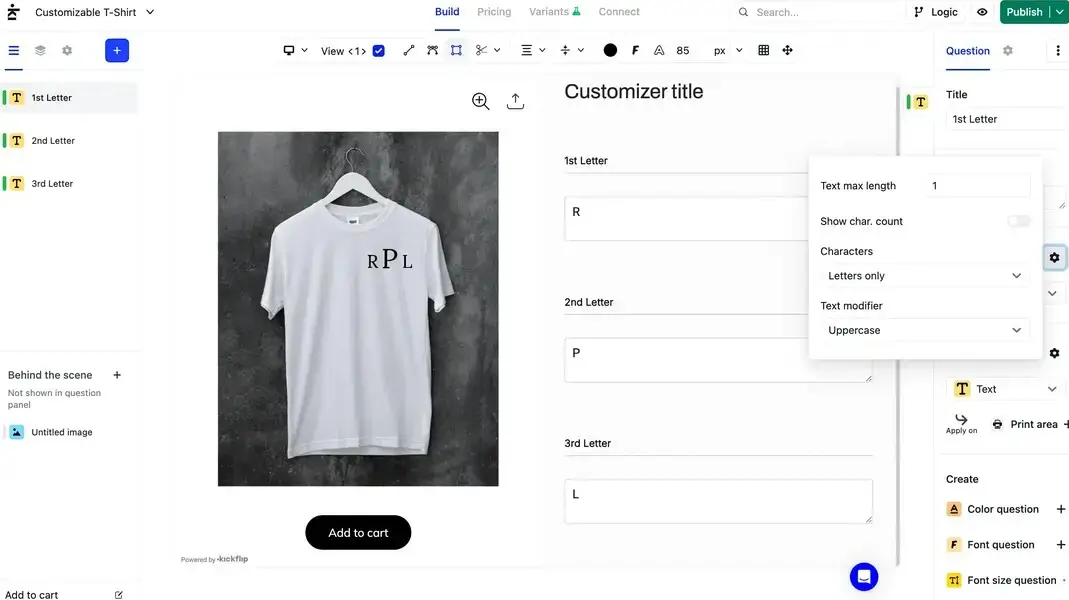Screen dimensions: 1069x600
Task: Expand the Customizable T-Shirt project dropdown
Action: pos(150,12)
